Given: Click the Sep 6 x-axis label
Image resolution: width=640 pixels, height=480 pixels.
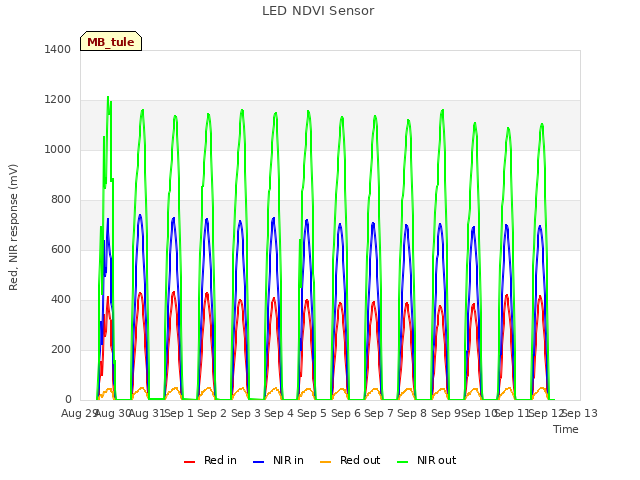Looking at the screenshot, I should point(346,413).
